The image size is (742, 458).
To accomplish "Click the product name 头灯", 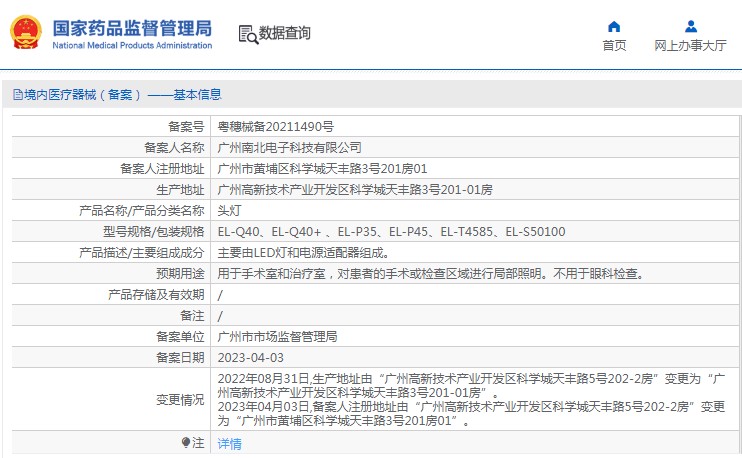I will coord(230,211).
